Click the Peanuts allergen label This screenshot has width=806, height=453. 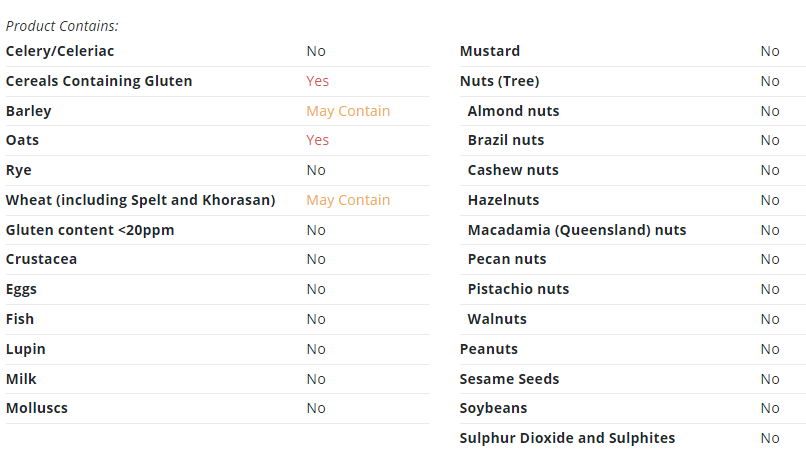pyautogui.click(x=488, y=349)
